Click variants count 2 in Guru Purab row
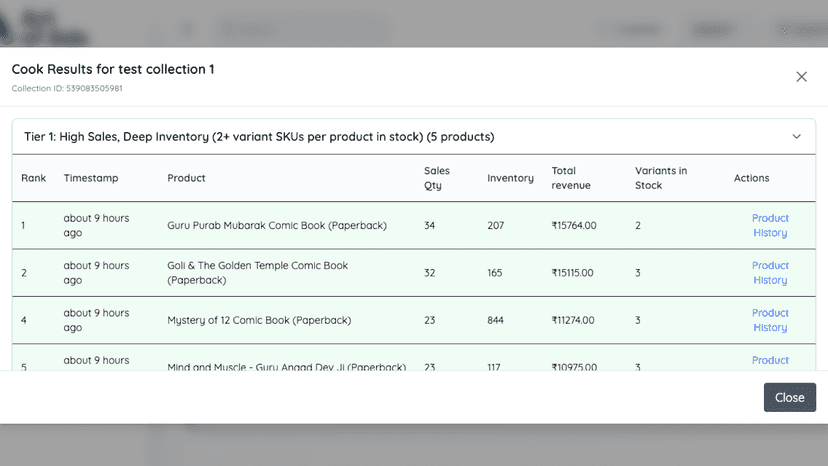828x466 pixels. (x=638, y=226)
